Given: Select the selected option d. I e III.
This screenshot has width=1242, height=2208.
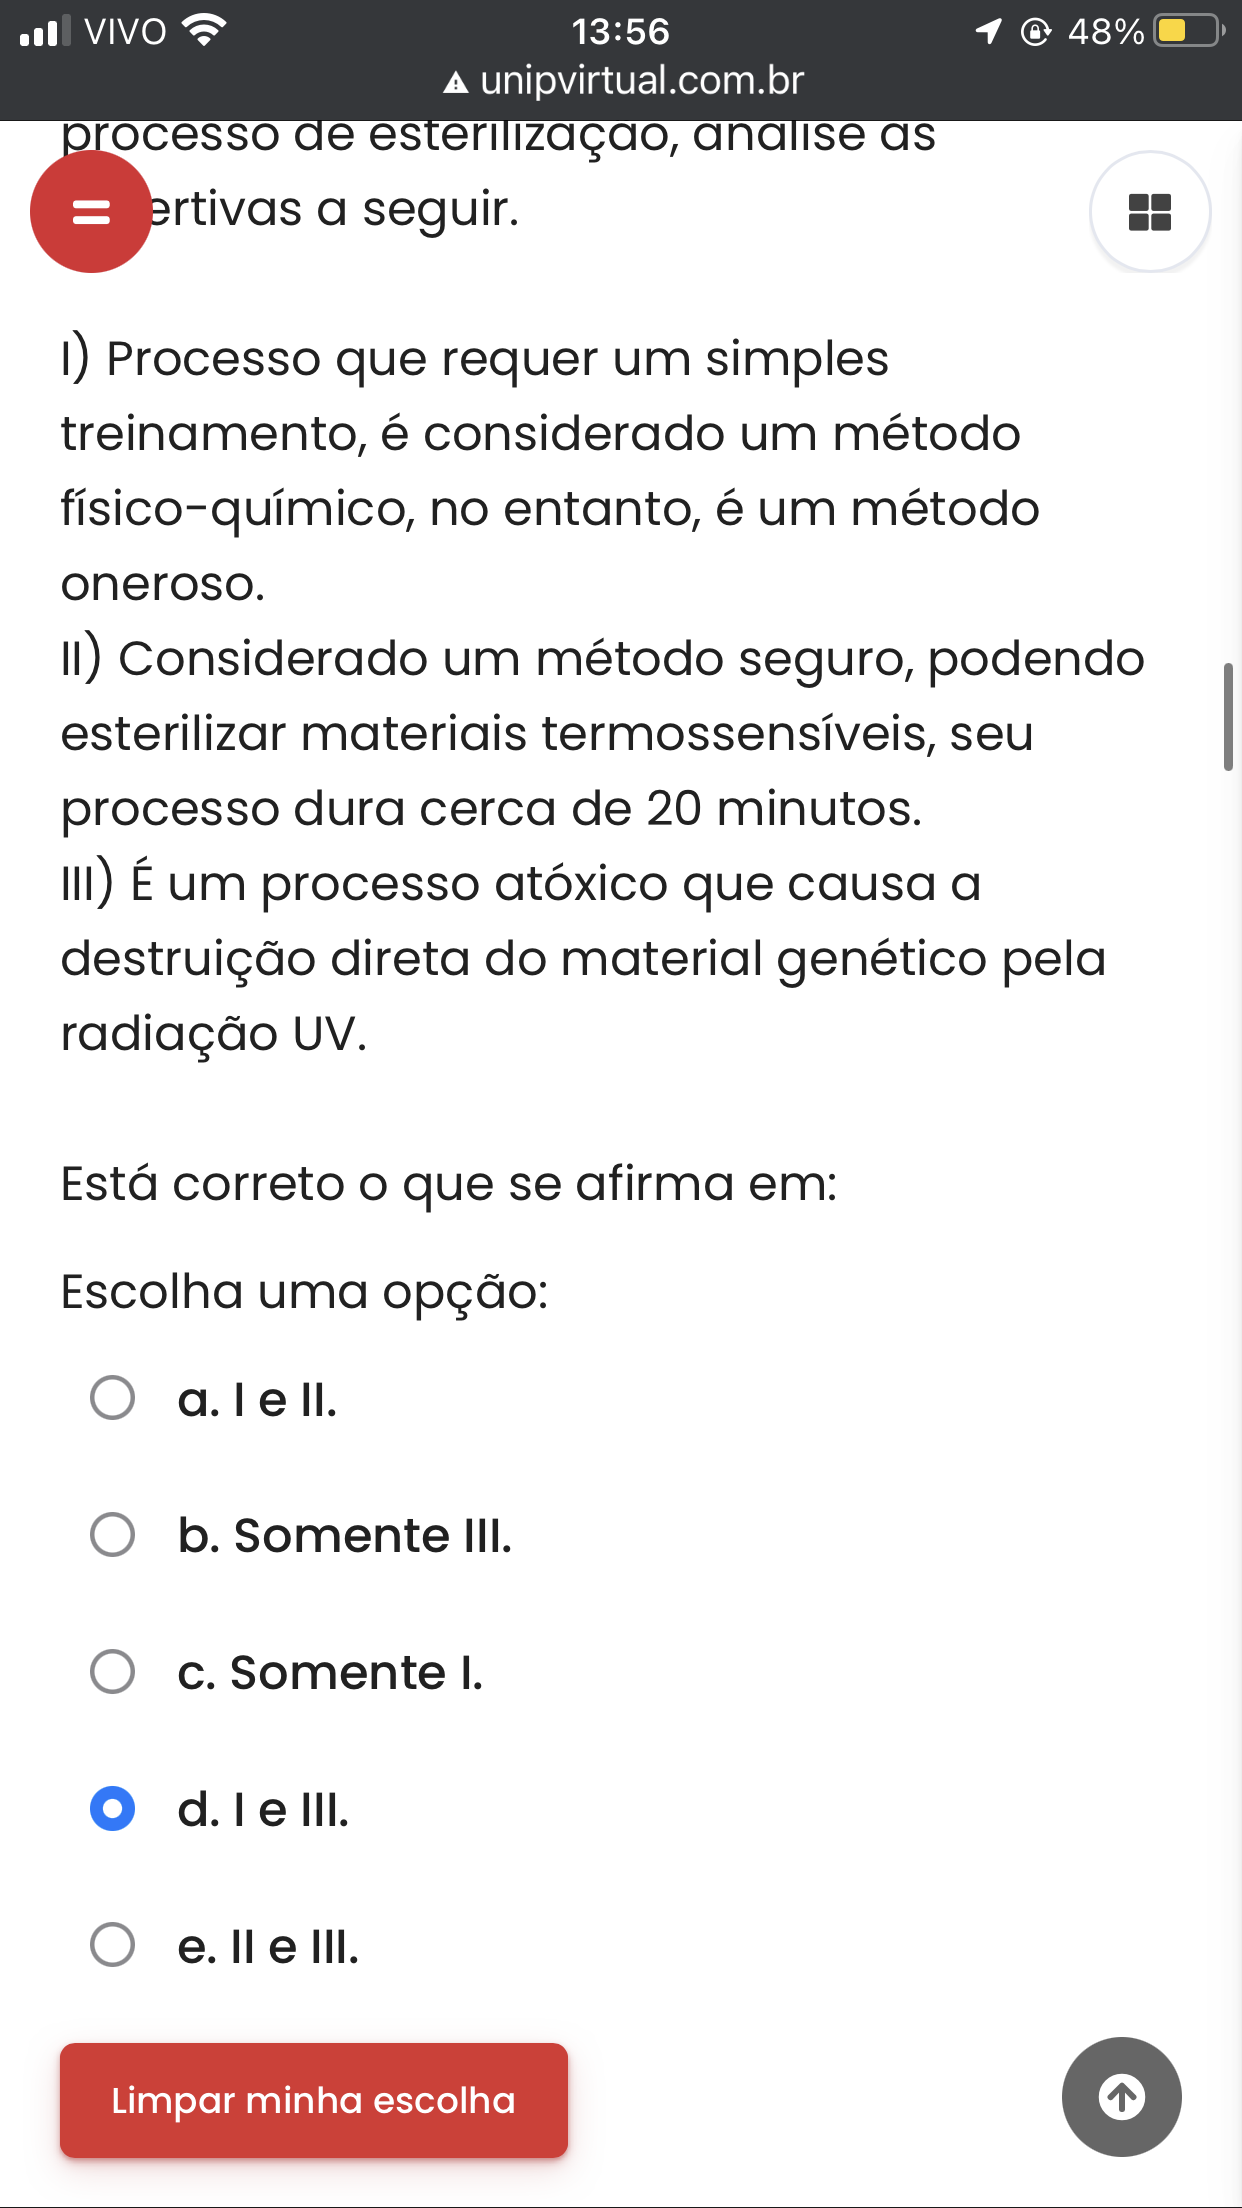Looking at the screenshot, I should point(219,1809).
